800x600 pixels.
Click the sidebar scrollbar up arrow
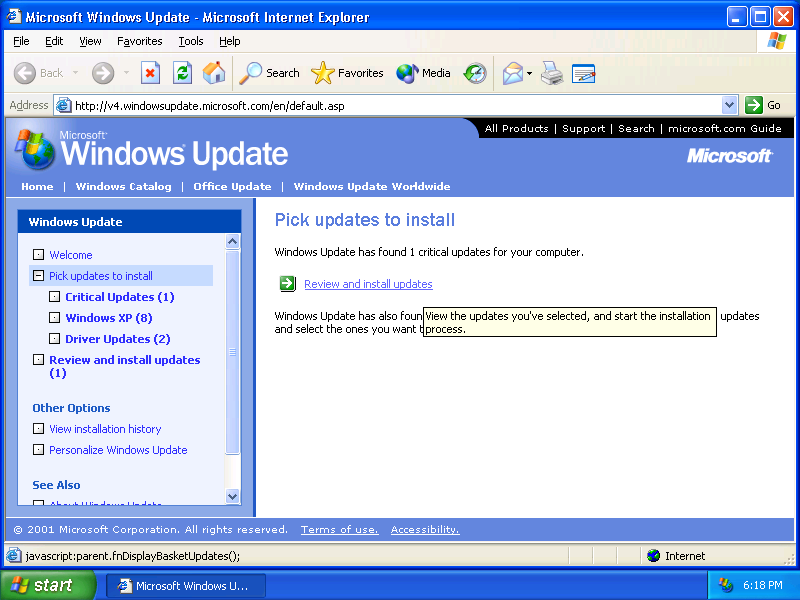click(x=233, y=241)
